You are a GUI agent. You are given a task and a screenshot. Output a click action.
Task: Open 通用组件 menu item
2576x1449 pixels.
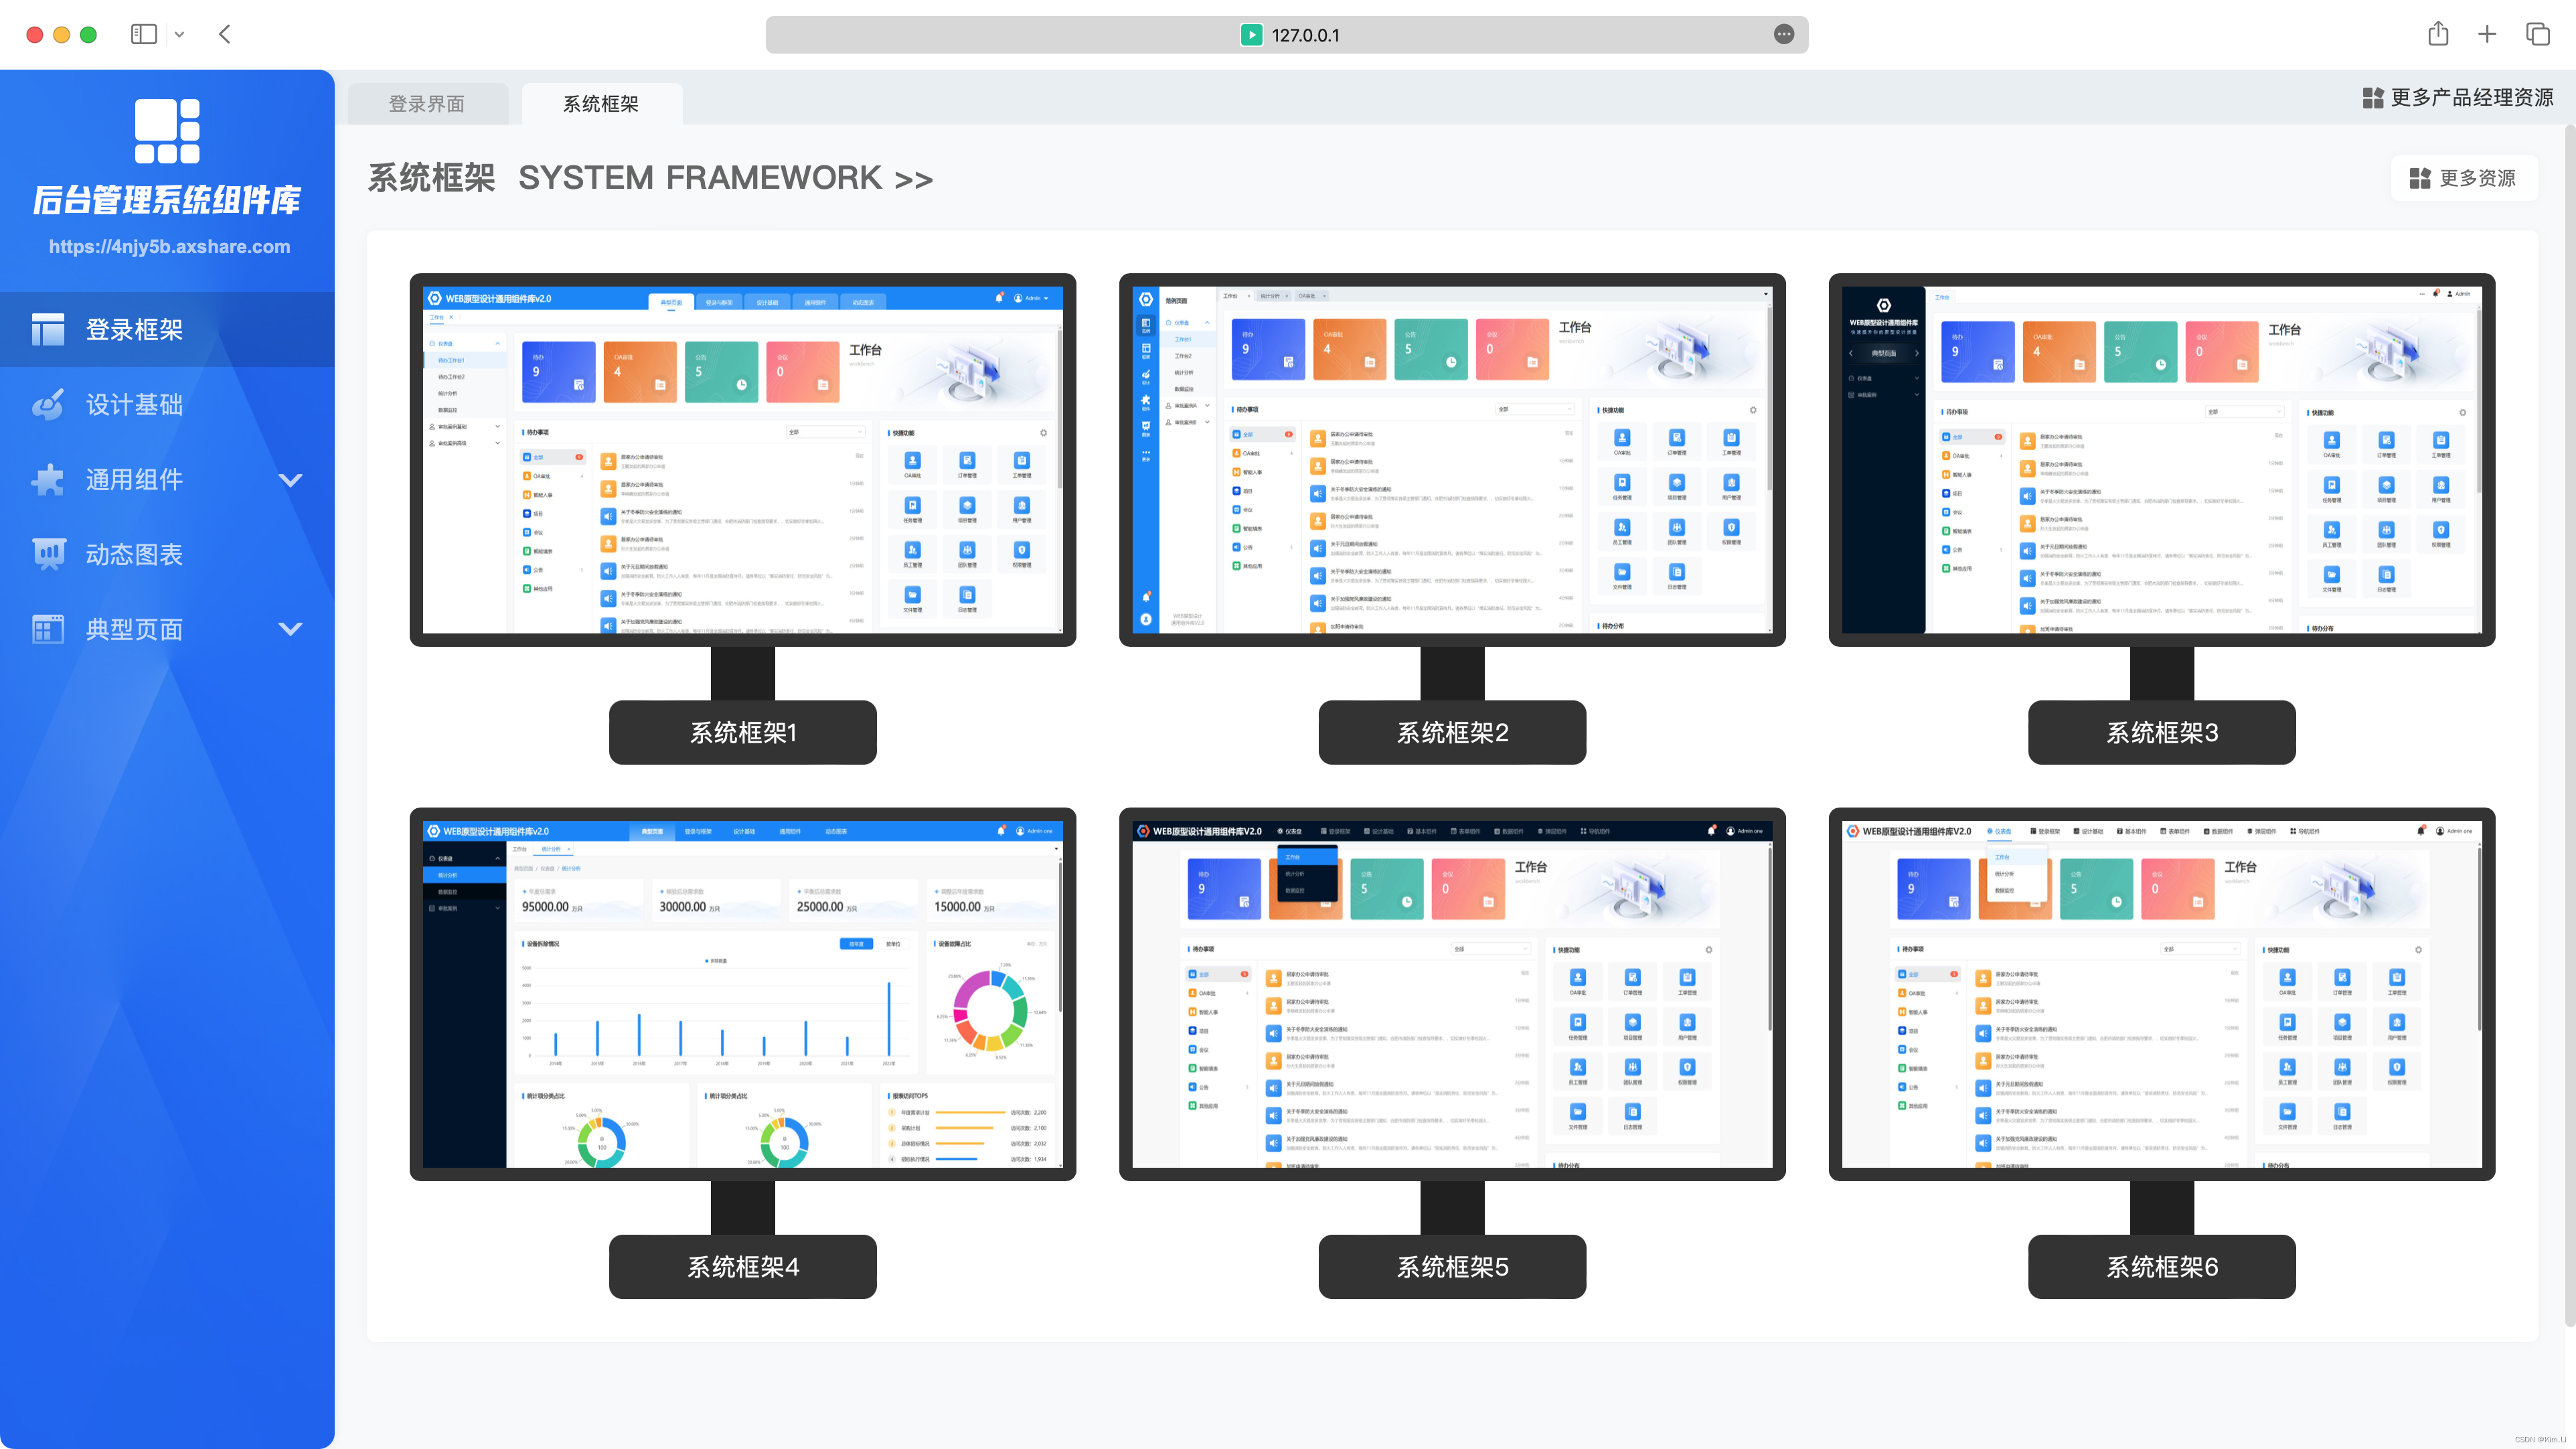tap(167, 479)
